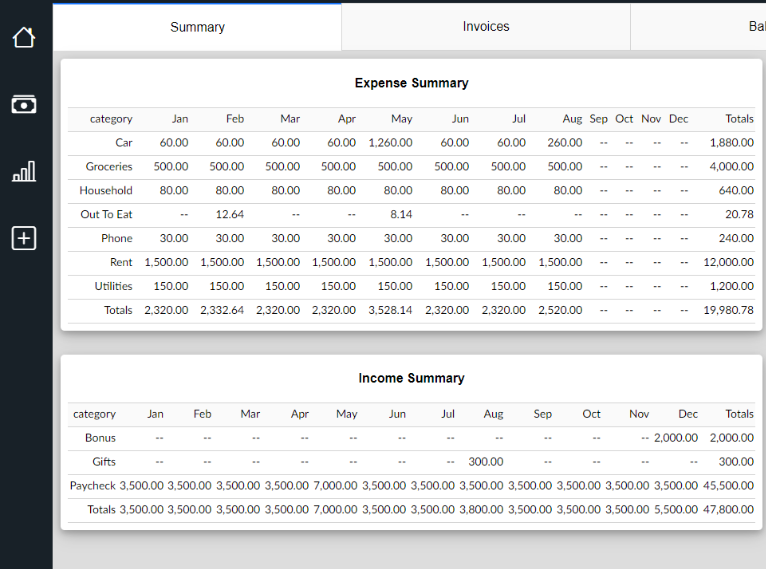Select the Groceries expense category

pyautogui.click(x=109, y=167)
